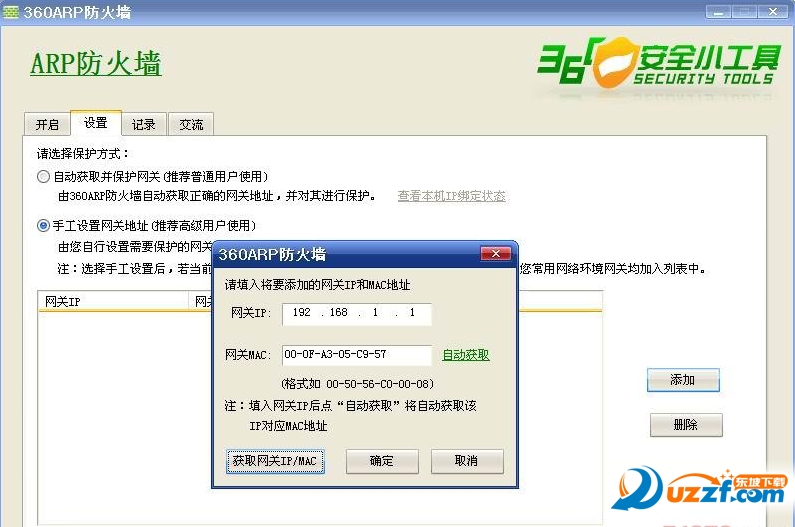Select the 设置 tab
This screenshot has height=527, width=795.
point(96,123)
